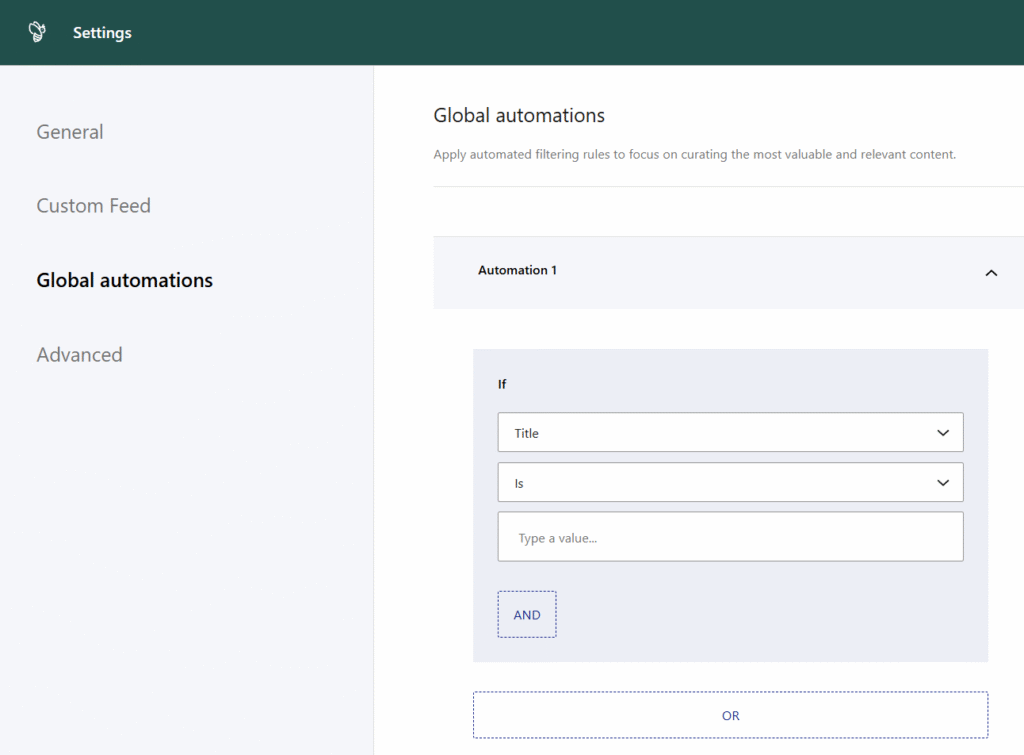Click the "Global automations" page heading

pos(518,115)
